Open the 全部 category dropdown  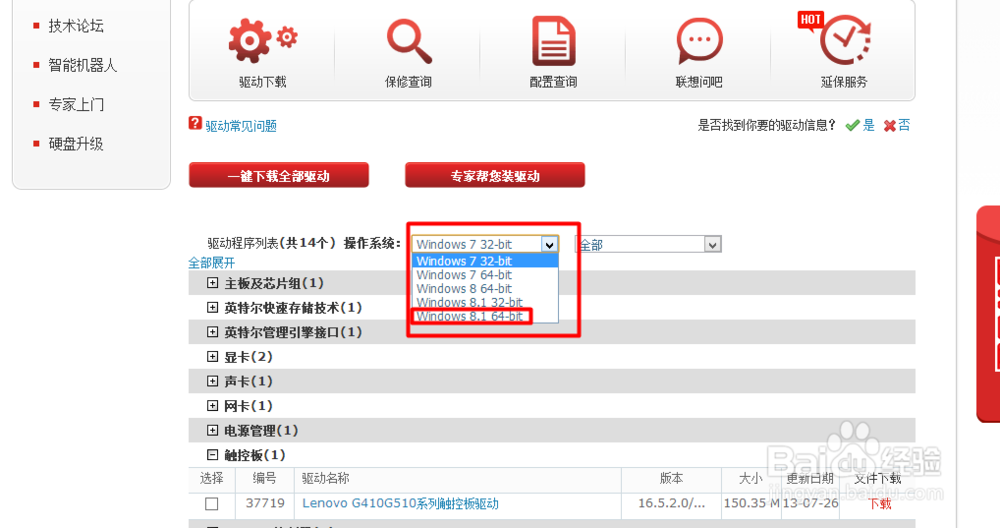click(x=649, y=244)
